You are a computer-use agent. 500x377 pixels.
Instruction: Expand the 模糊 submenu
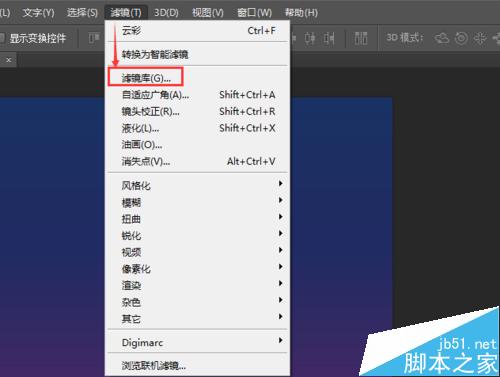[x=197, y=202]
